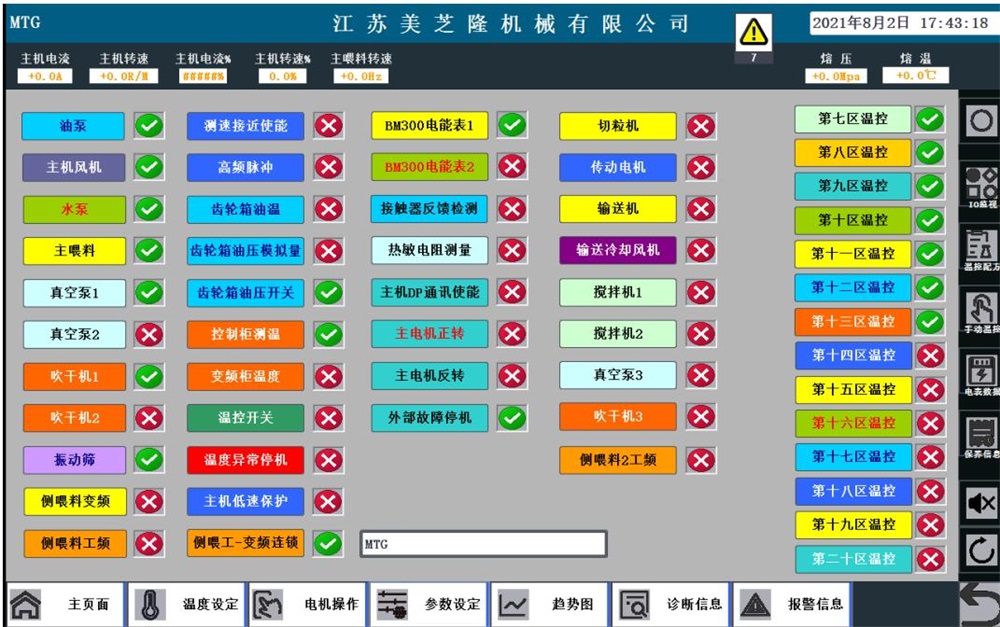Switch to the 温度设定 tab
1000x627 pixels.
click(x=188, y=604)
